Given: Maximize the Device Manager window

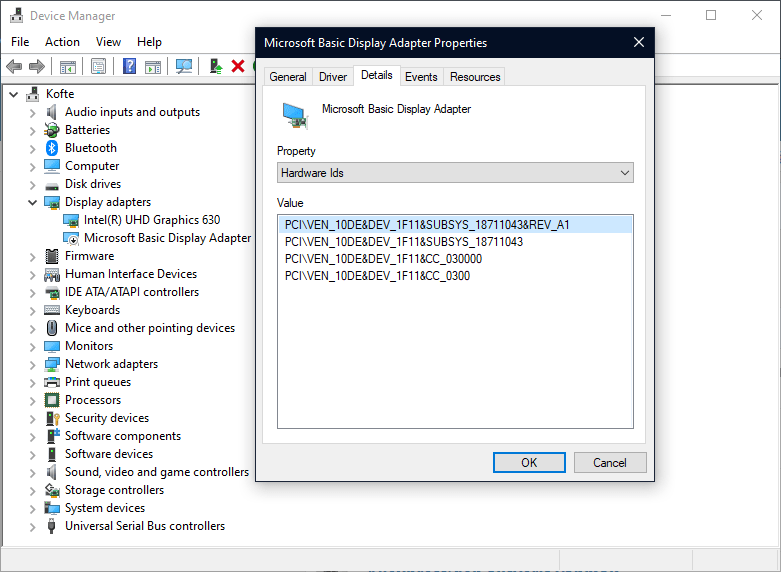Looking at the screenshot, I should 711,15.
